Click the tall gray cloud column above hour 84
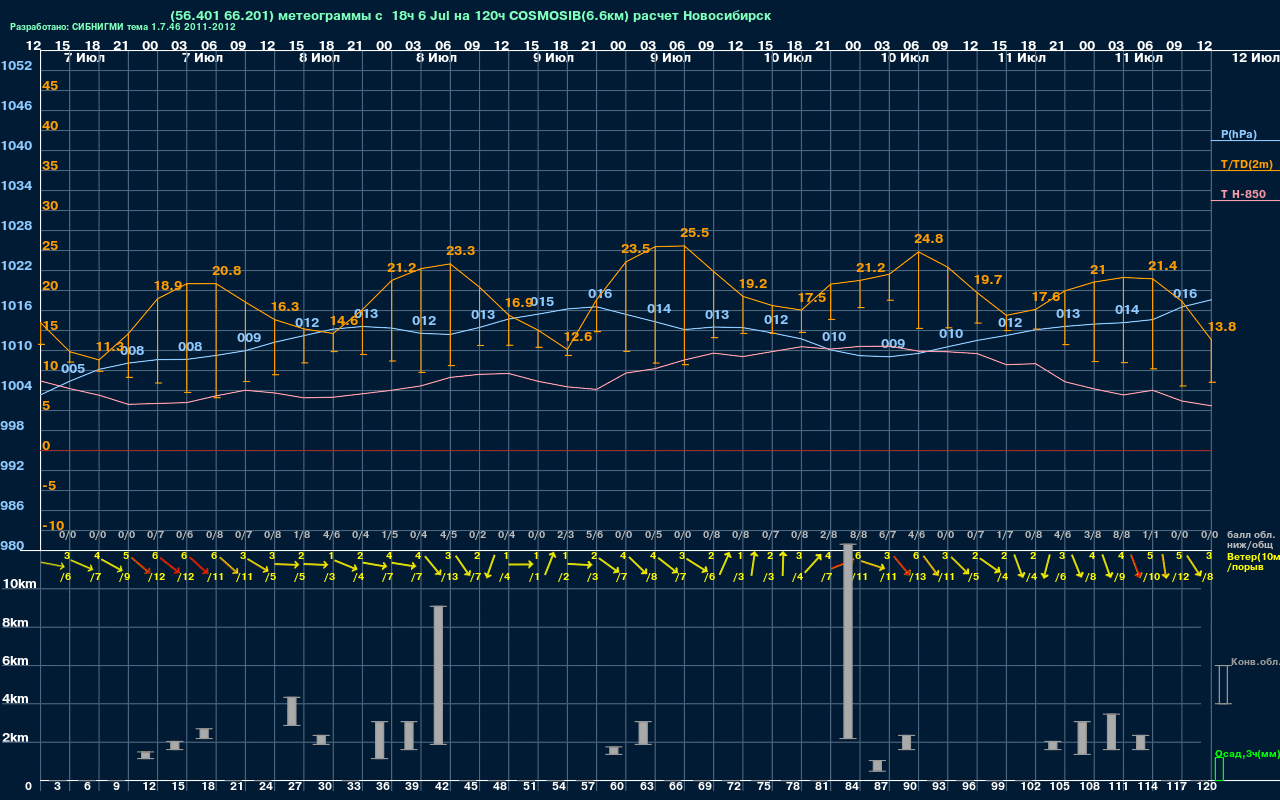Viewport: 1280px width, 800px height. (x=848, y=641)
